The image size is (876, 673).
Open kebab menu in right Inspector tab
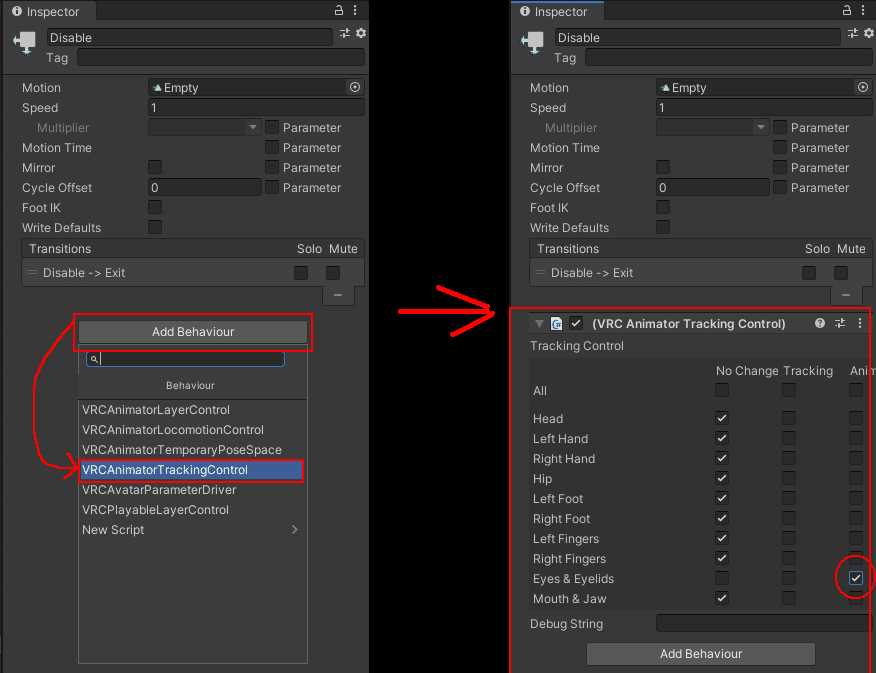[863, 10]
